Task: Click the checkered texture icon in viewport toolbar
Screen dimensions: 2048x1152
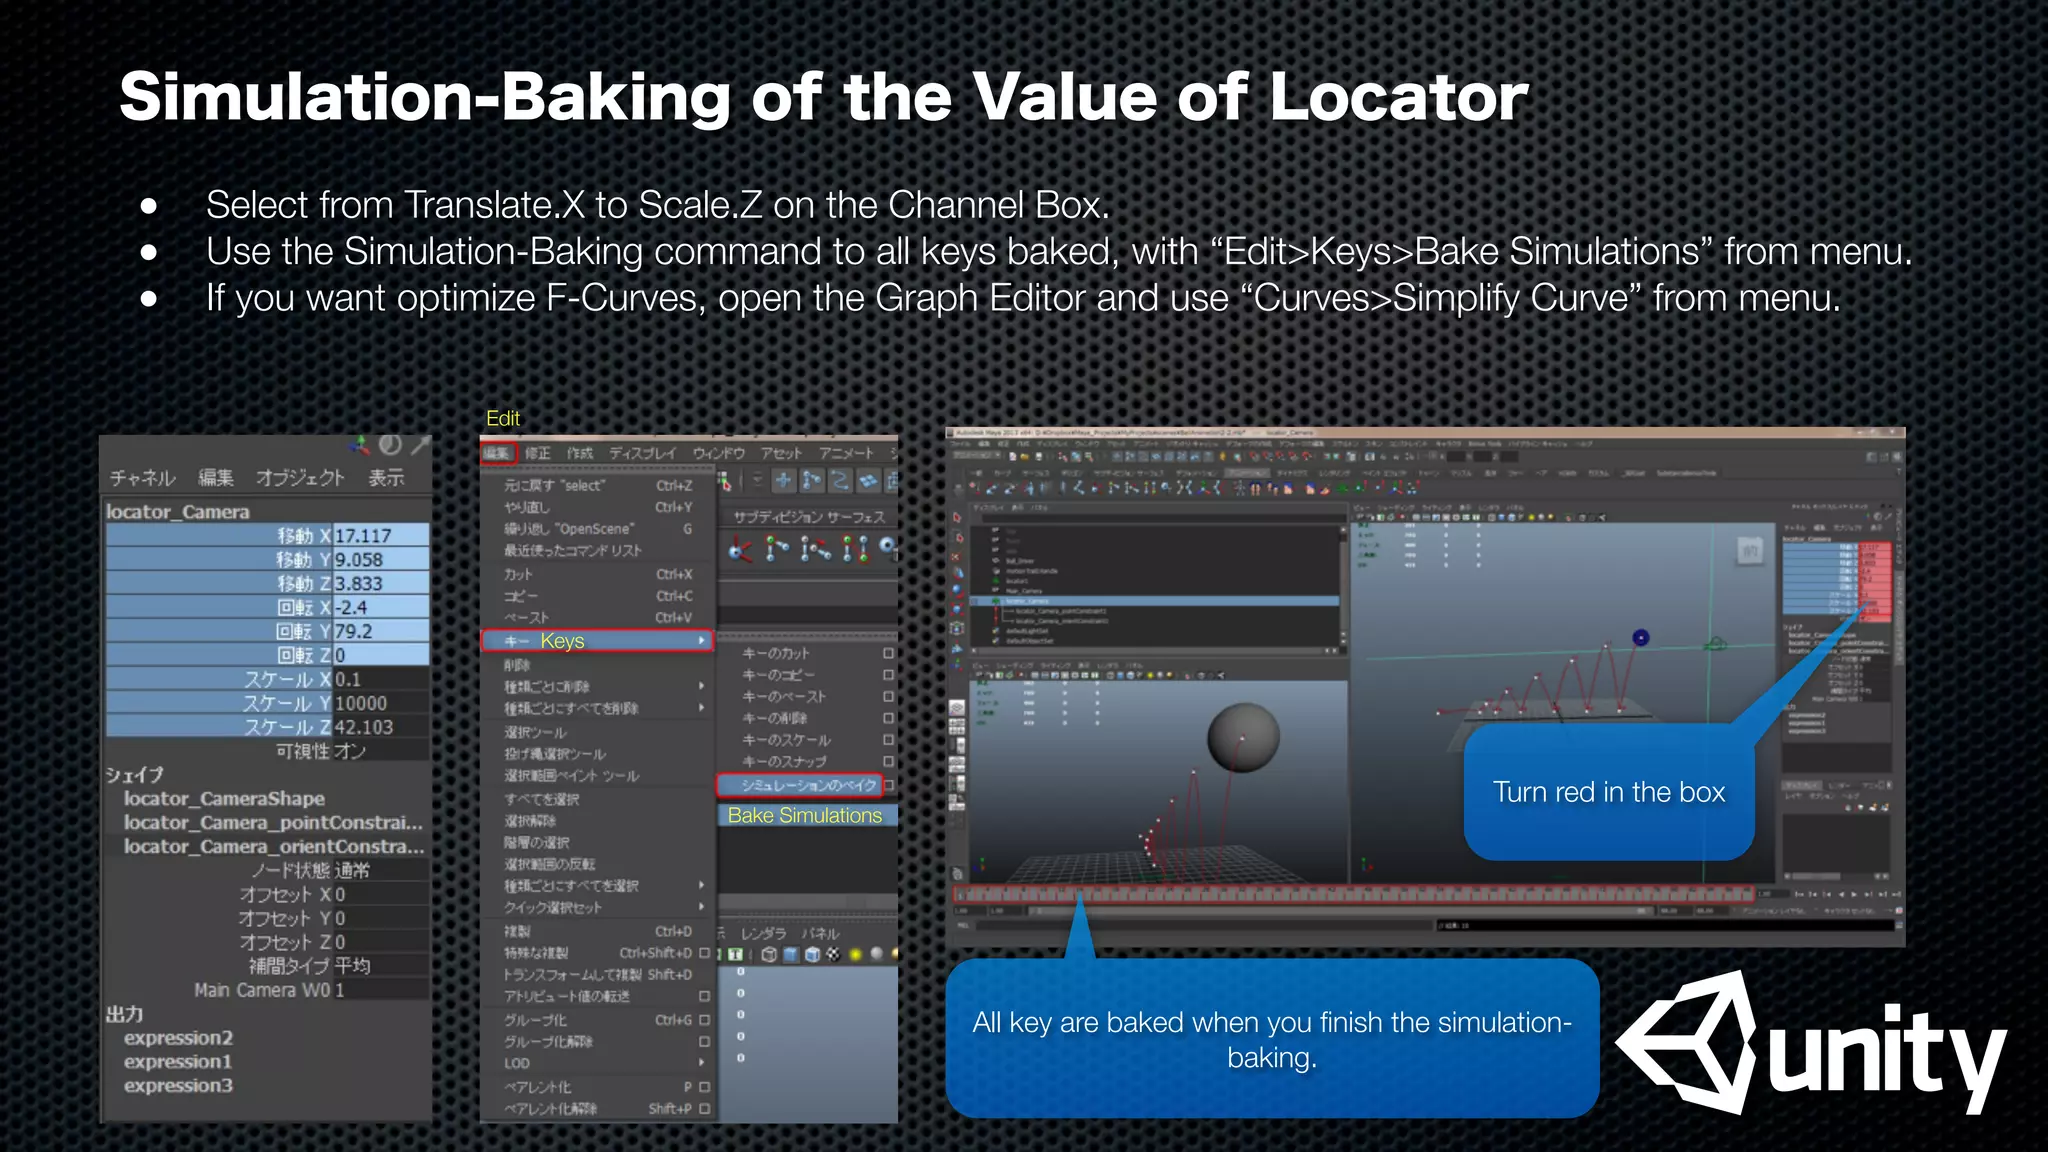Action: pyautogui.click(x=833, y=955)
